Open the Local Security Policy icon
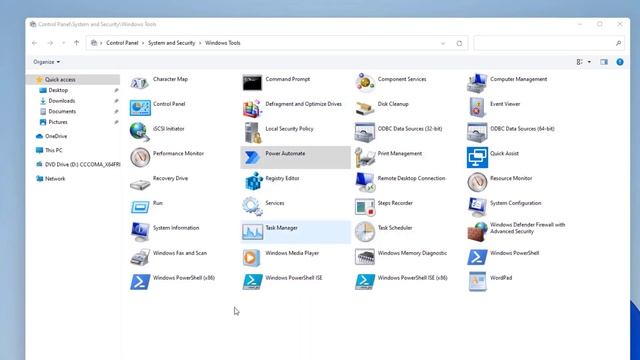The height and width of the screenshot is (360, 640). click(252, 133)
